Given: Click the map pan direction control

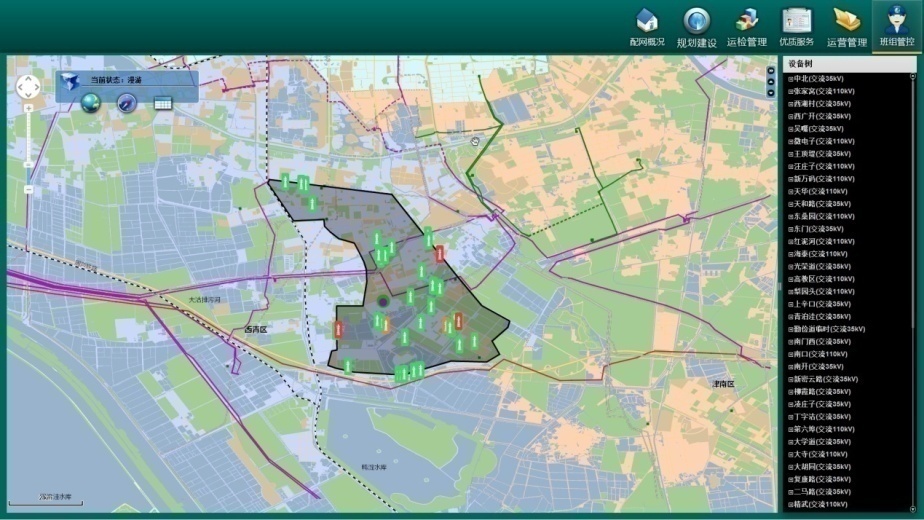Looking at the screenshot, I should click(x=28, y=86).
